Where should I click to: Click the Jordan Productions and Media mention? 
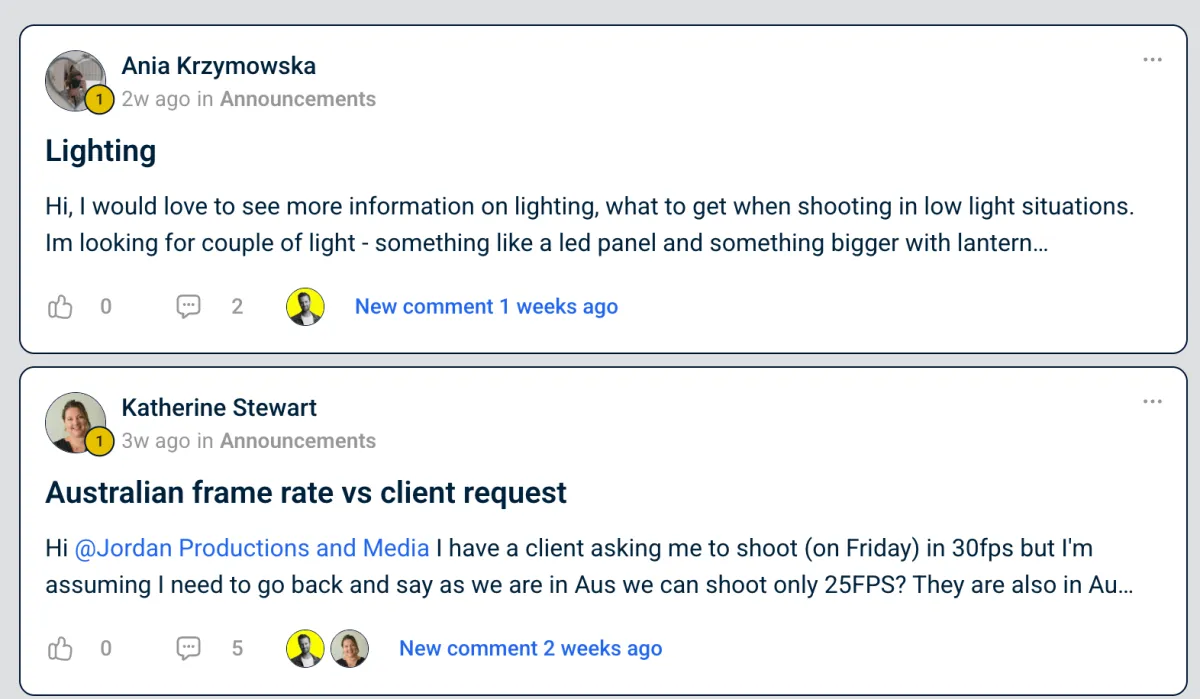click(251, 548)
